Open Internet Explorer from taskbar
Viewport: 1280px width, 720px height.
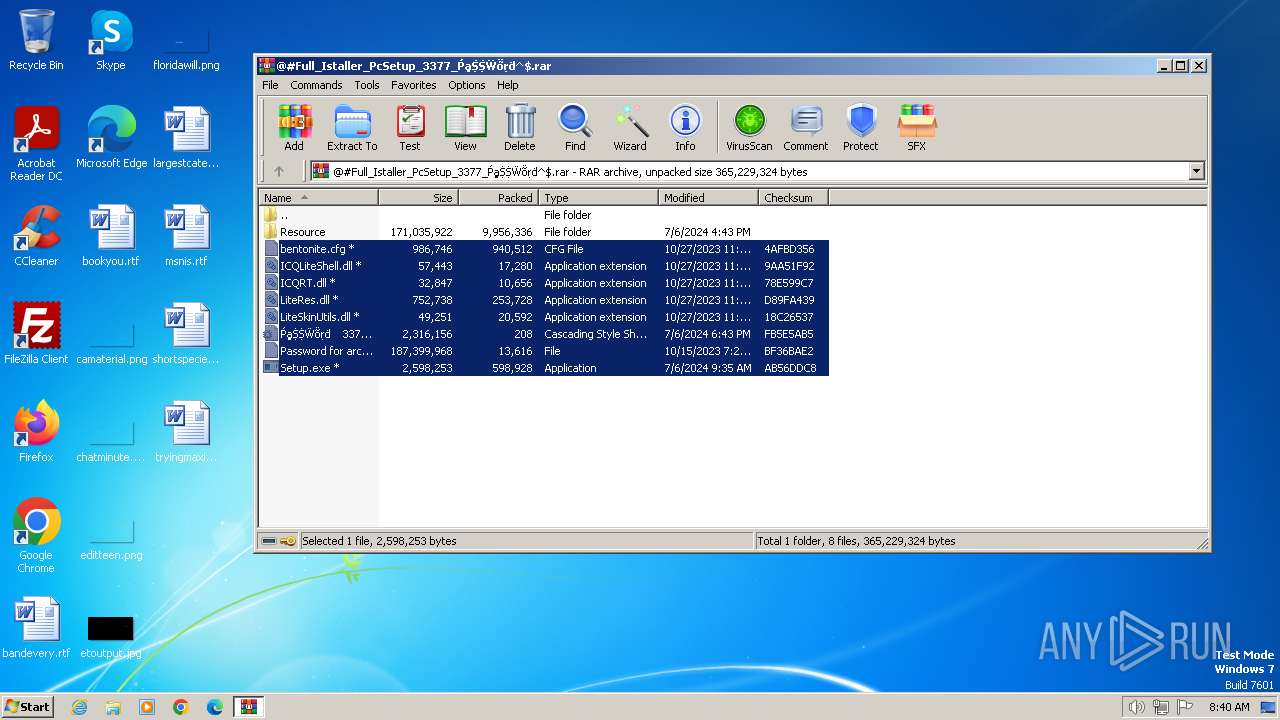pos(79,707)
